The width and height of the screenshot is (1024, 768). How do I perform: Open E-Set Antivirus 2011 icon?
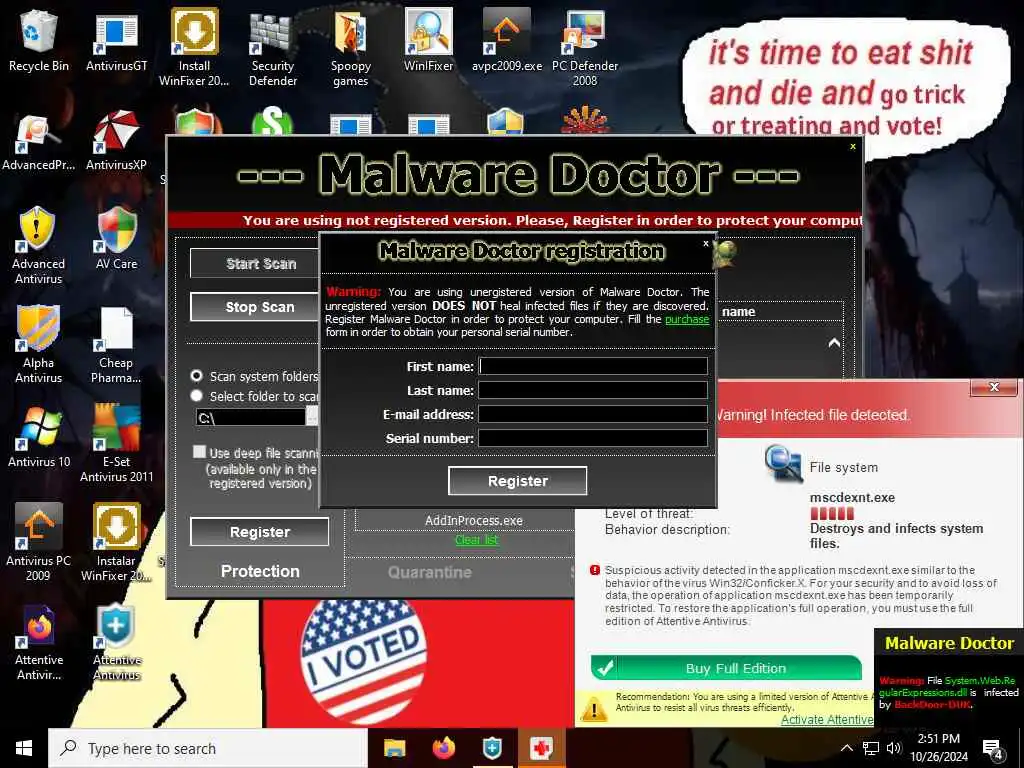116,444
